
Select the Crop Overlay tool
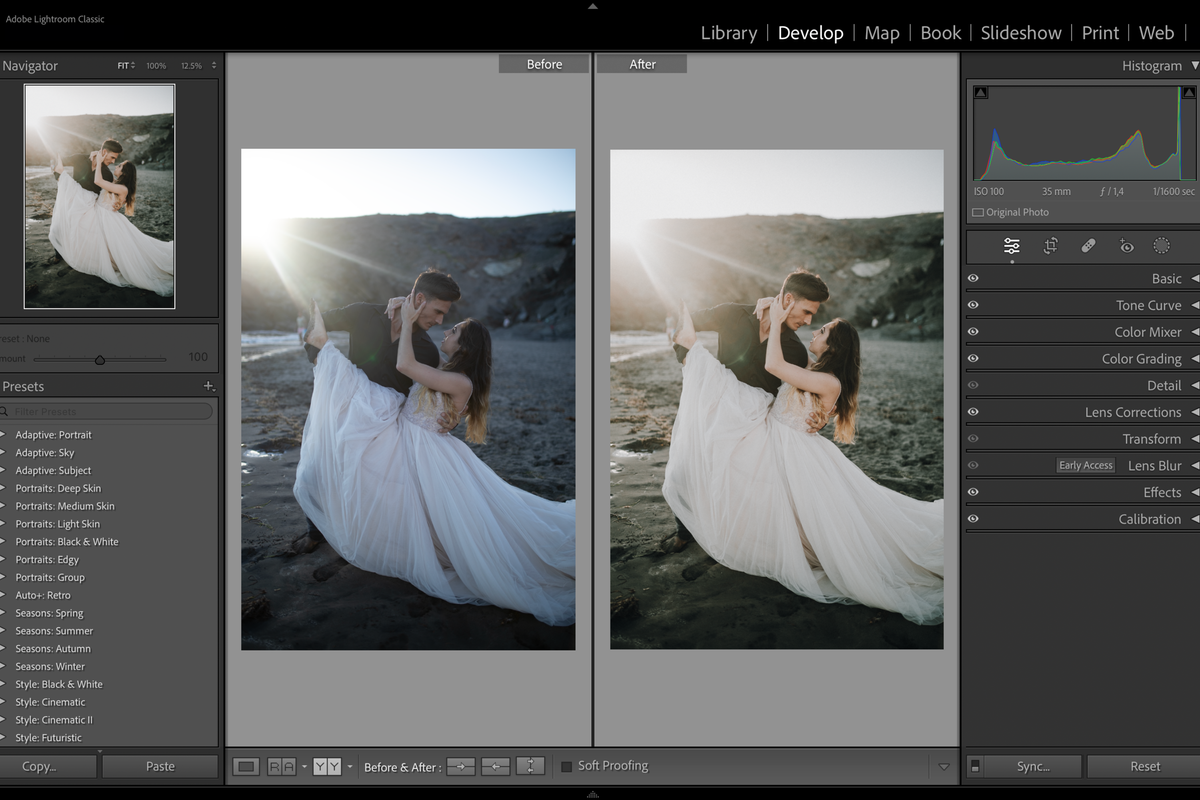click(1050, 246)
